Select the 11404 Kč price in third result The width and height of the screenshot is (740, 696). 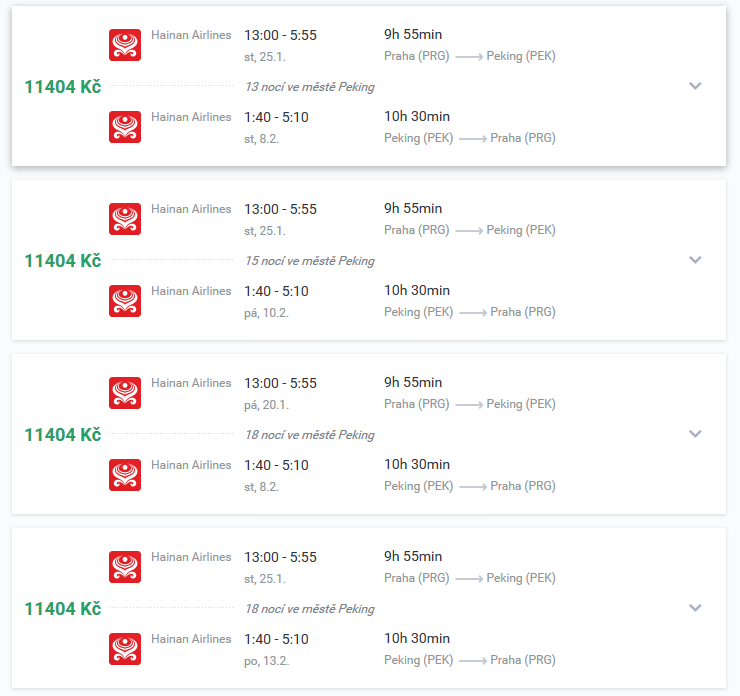click(63, 435)
